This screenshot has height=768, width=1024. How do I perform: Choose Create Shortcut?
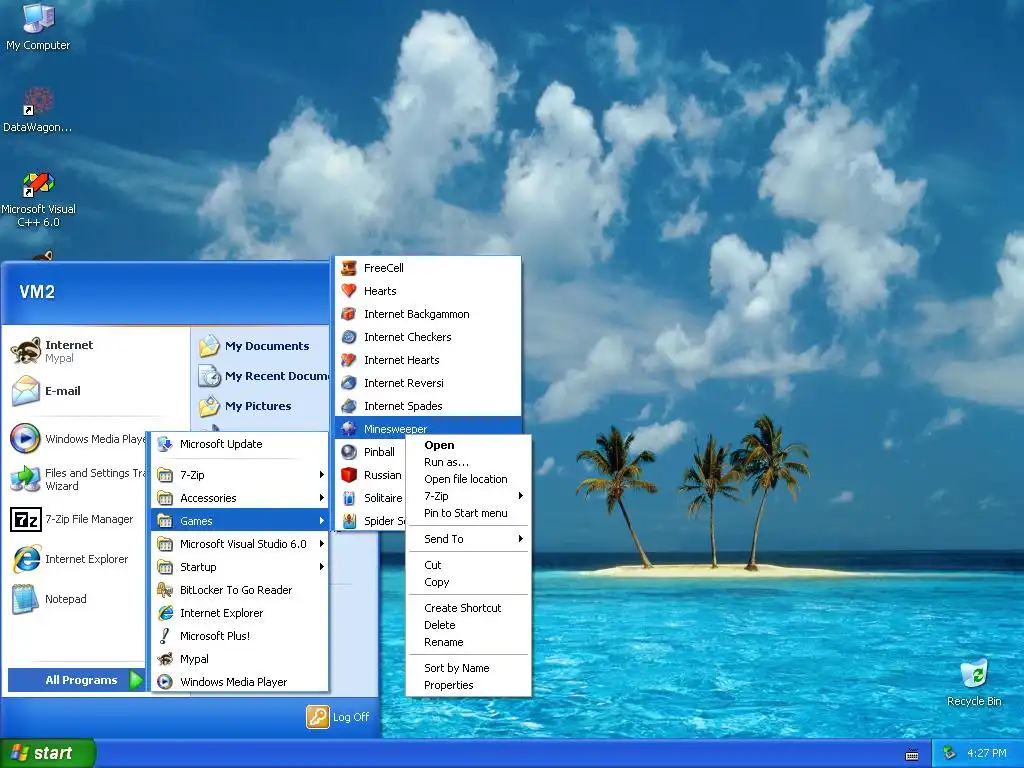tap(468, 607)
